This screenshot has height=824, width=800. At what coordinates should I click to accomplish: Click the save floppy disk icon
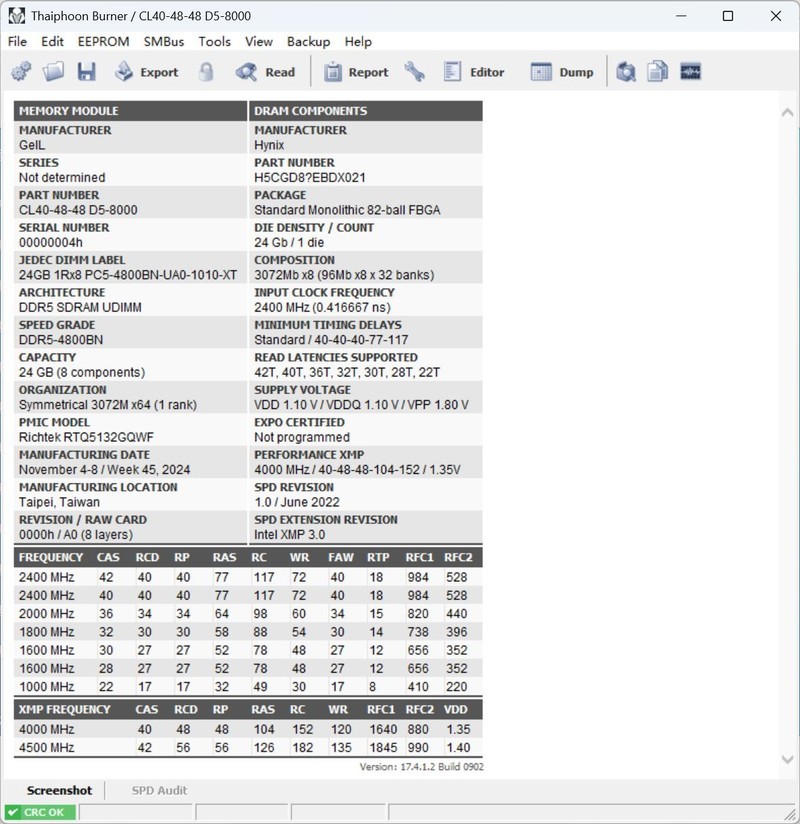tap(86, 72)
